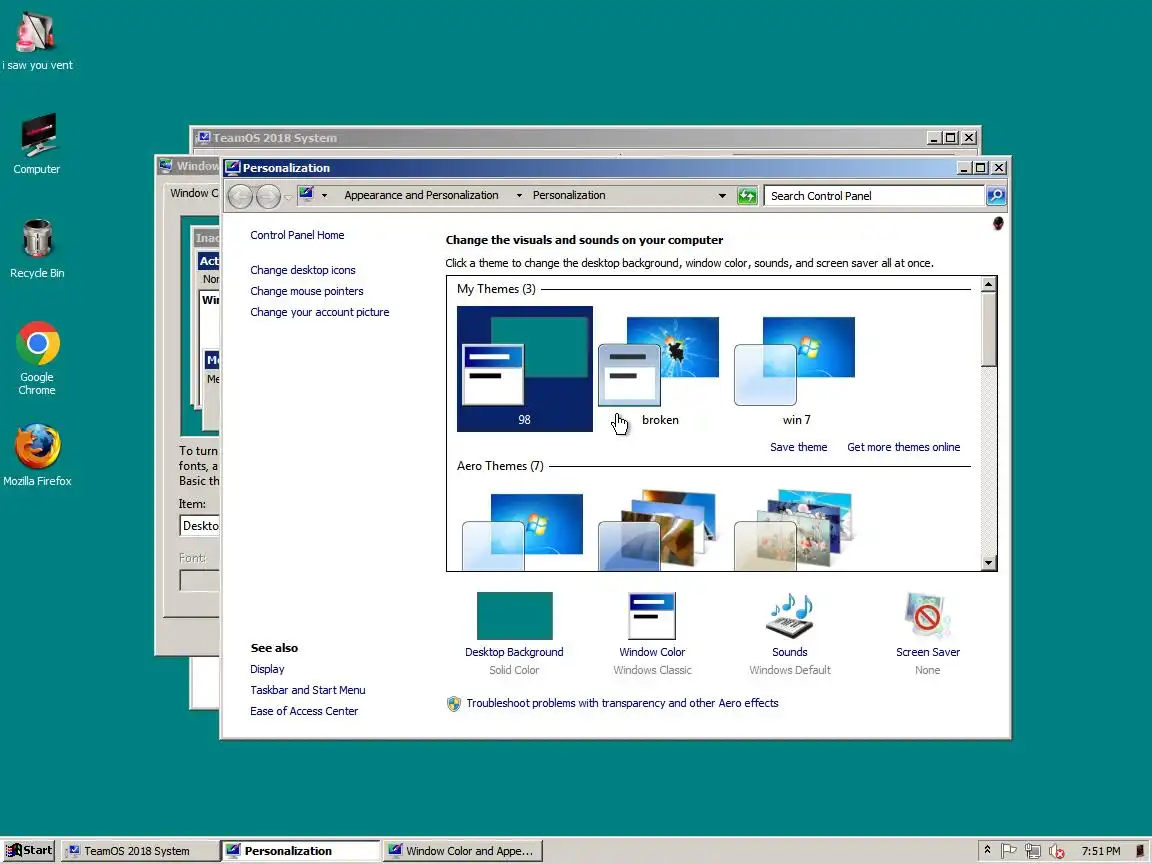Click Appearance and Personalization breadcrumb
1152x864 pixels.
coord(421,195)
